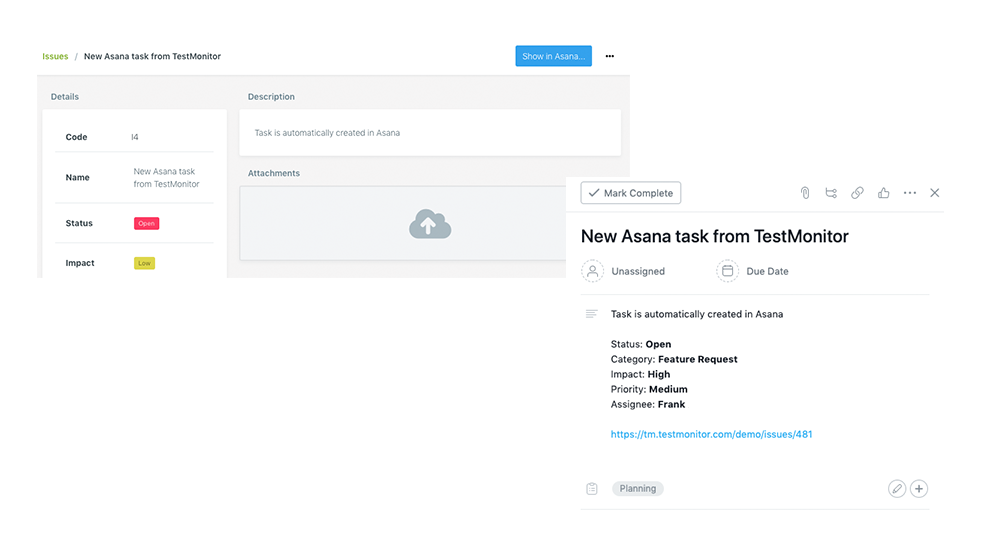Image resolution: width=1000 pixels, height=556 pixels.
Task: Click the Asana task title text
Action: coord(714,236)
